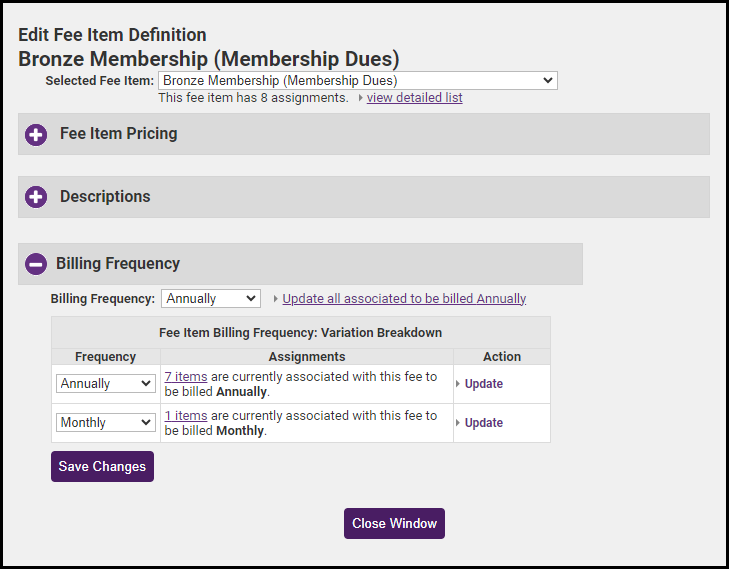Image resolution: width=729 pixels, height=569 pixels.
Task: Click arrow icon before Update all associated link
Action: 275,299
